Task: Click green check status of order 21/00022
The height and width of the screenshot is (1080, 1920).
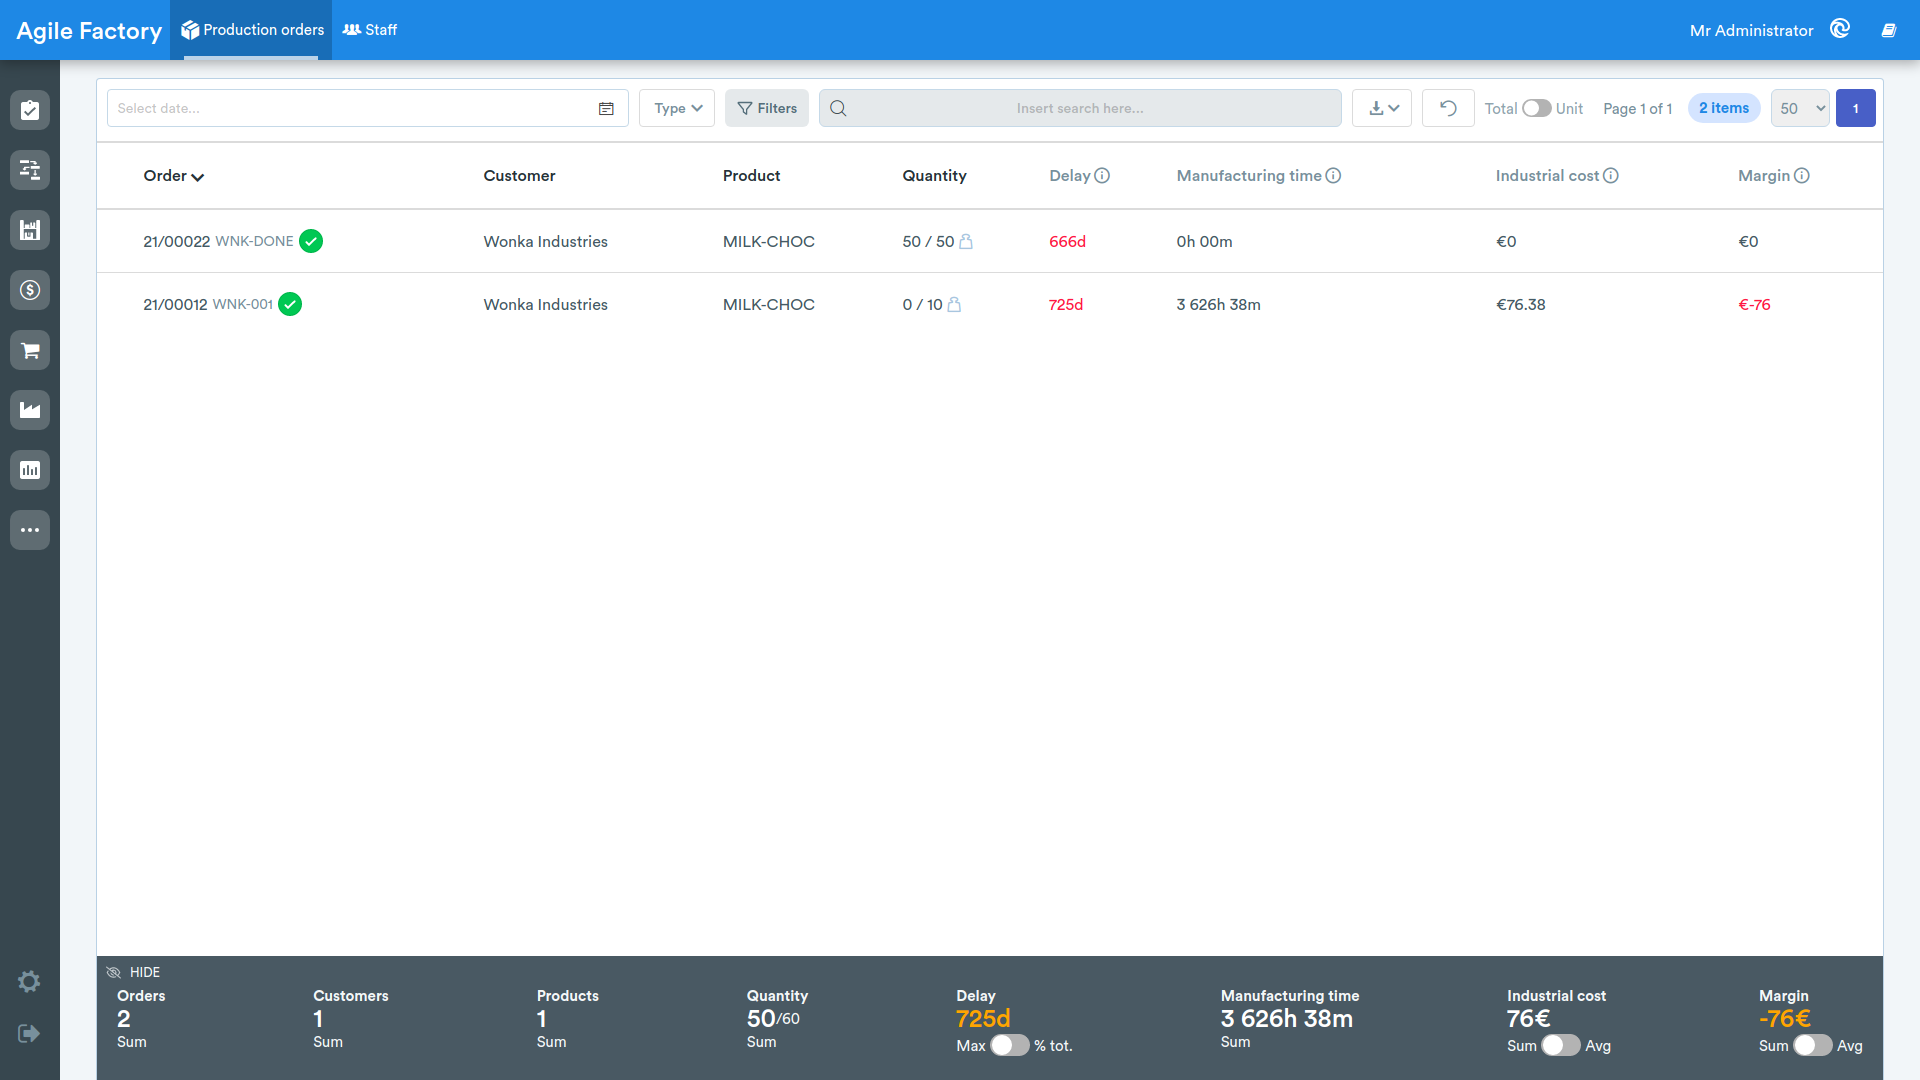Action: click(x=311, y=241)
